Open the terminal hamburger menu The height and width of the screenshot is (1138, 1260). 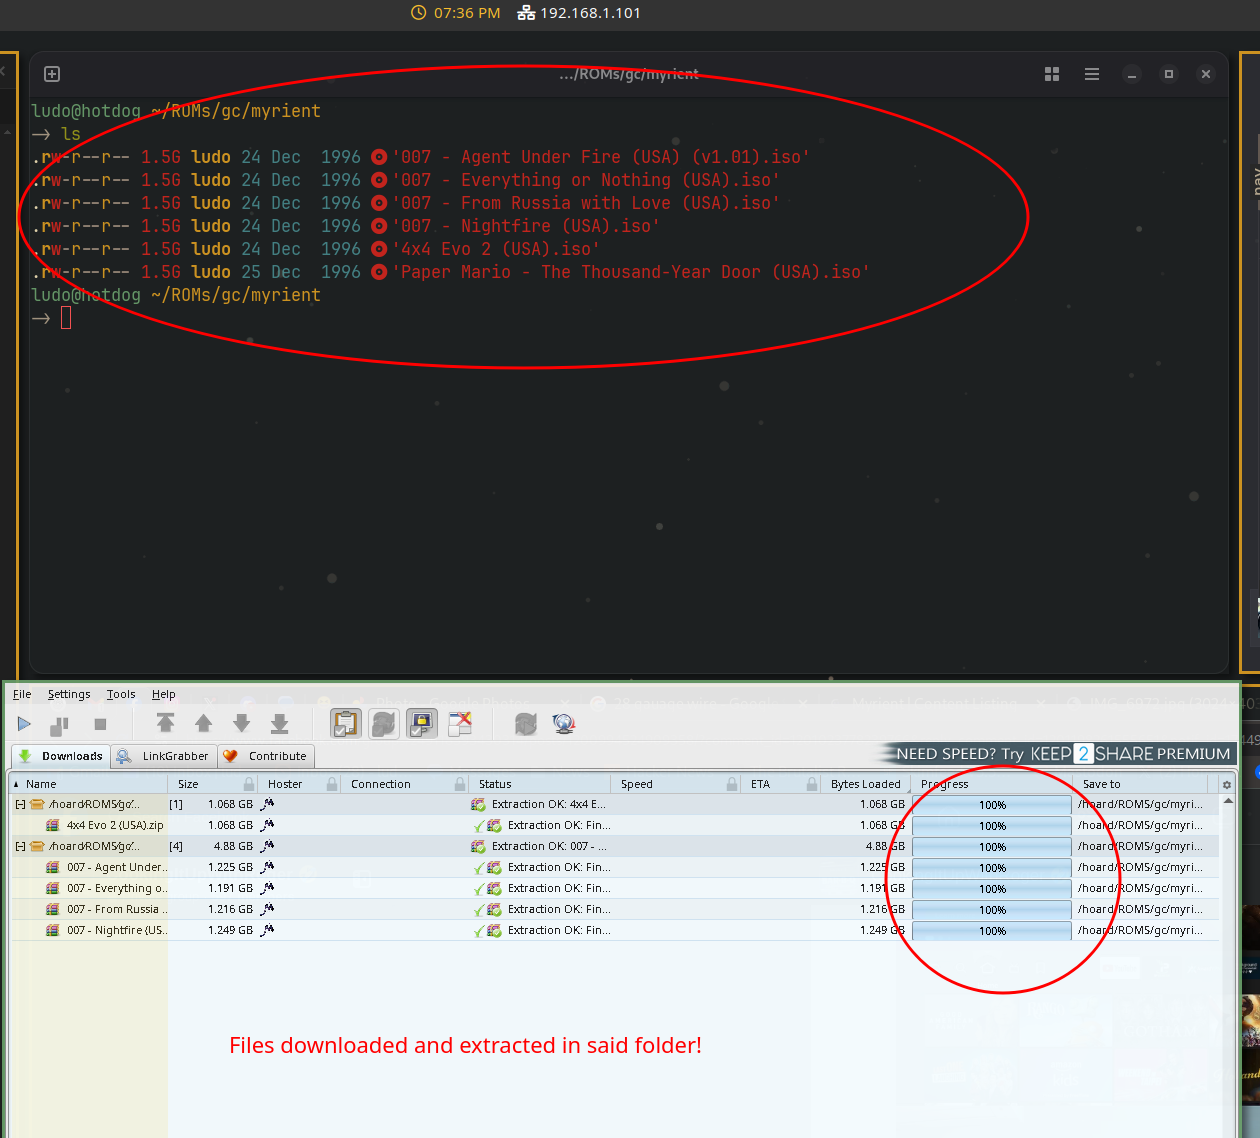point(1092,74)
